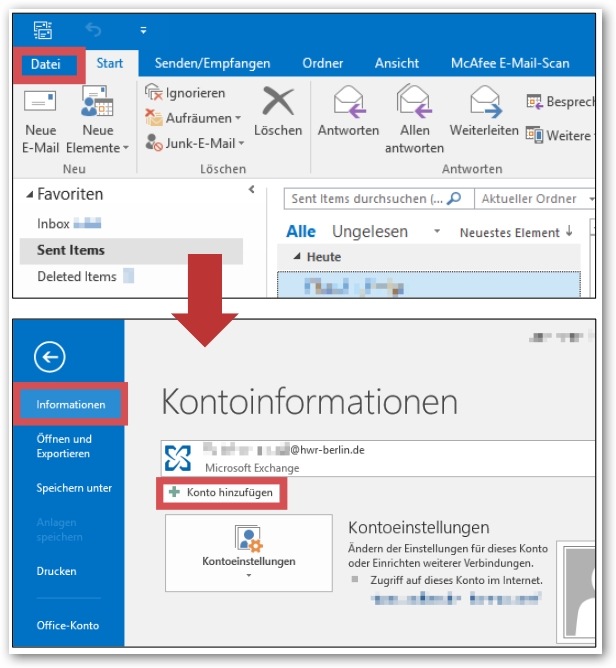Click Allen antworten icon
Screen dimensions: 616x668
tap(414, 101)
